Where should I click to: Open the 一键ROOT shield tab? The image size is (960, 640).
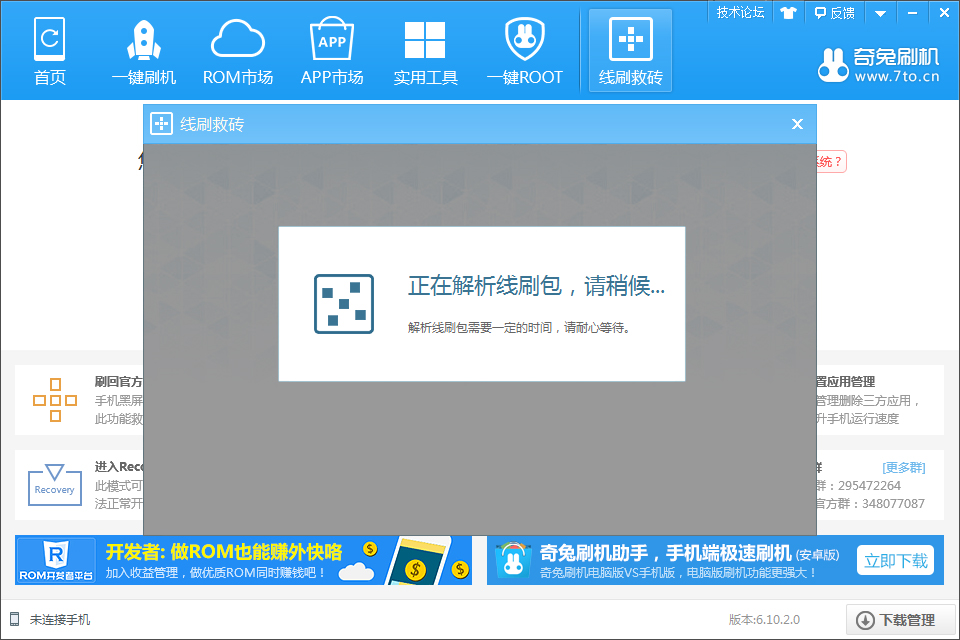pos(525,51)
